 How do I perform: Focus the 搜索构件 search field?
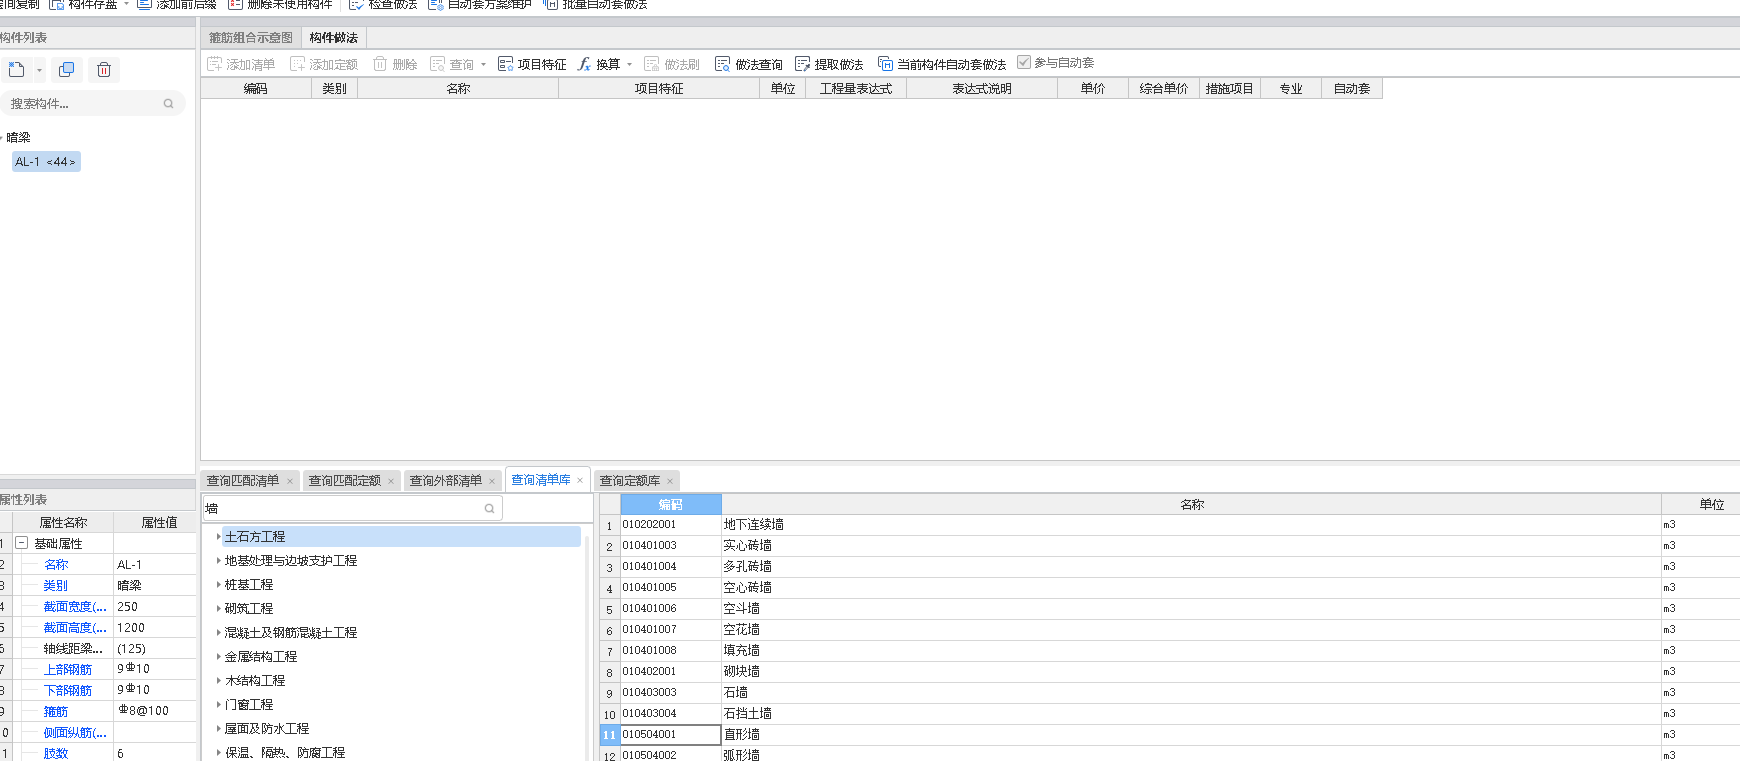pos(92,104)
